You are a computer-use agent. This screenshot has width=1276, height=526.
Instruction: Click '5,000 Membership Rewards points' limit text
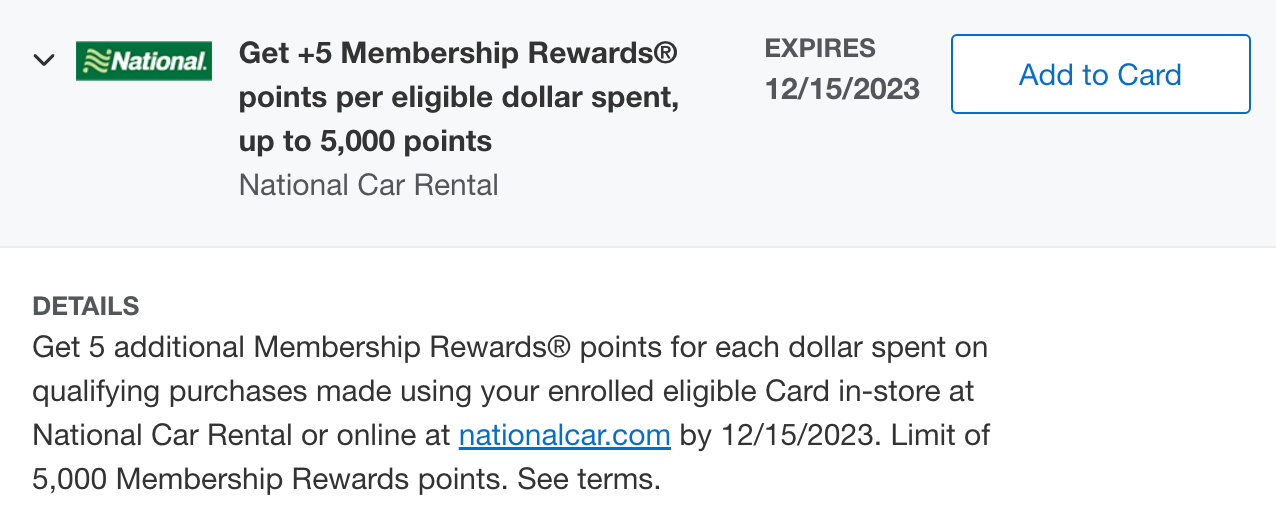tap(265, 479)
